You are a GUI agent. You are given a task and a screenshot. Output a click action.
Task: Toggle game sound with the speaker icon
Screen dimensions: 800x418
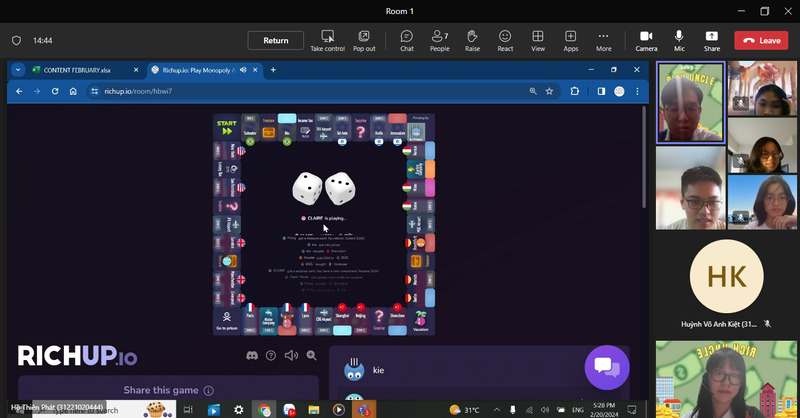coord(291,355)
